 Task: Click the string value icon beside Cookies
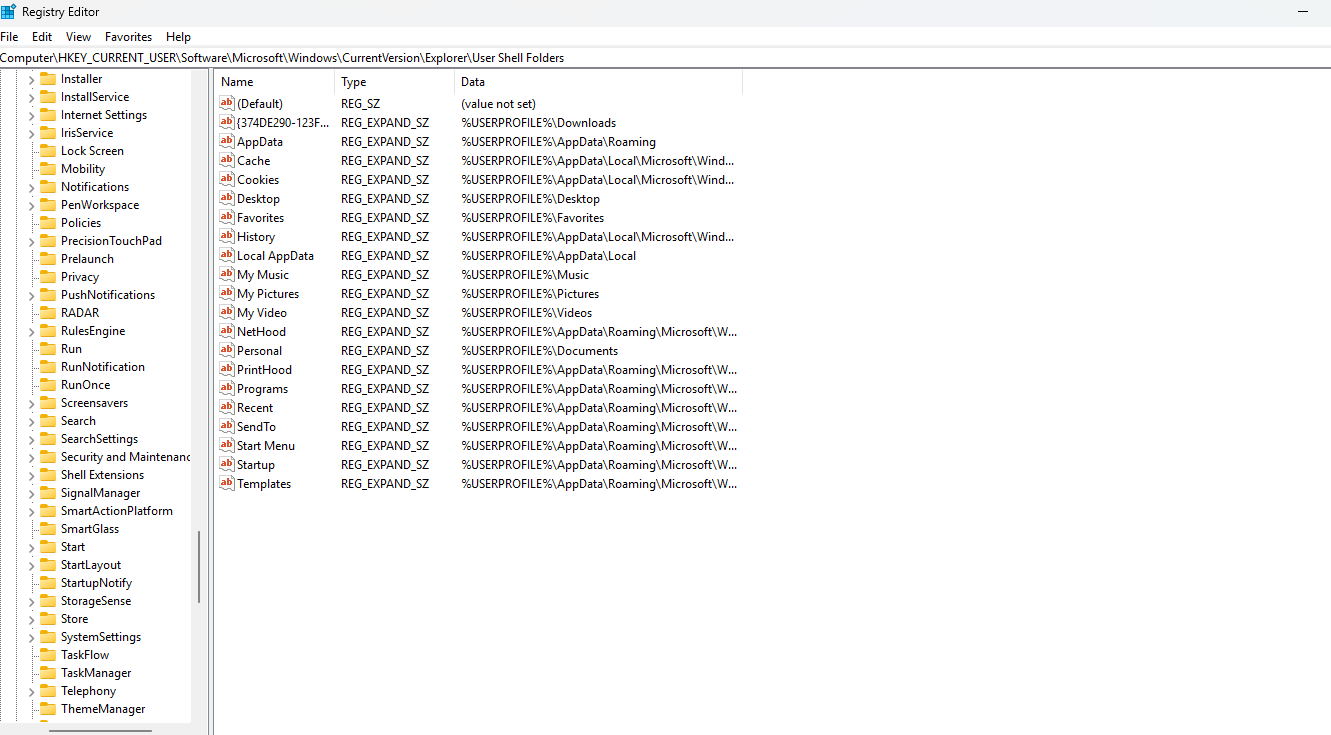(x=227, y=179)
